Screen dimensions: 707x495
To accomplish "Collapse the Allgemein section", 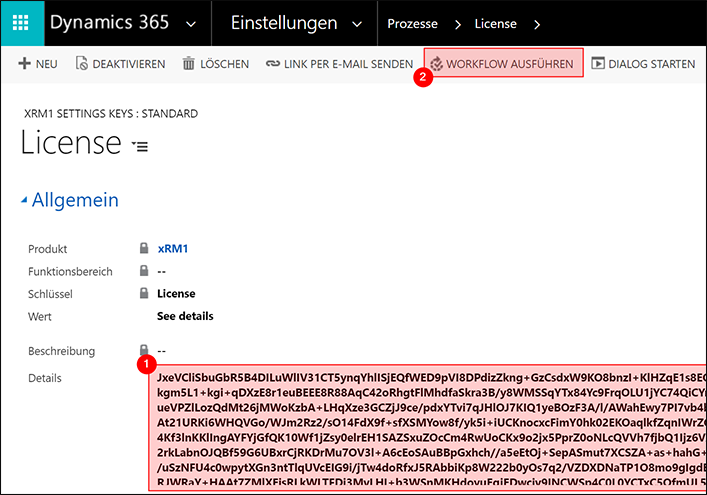I will point(25,200).
